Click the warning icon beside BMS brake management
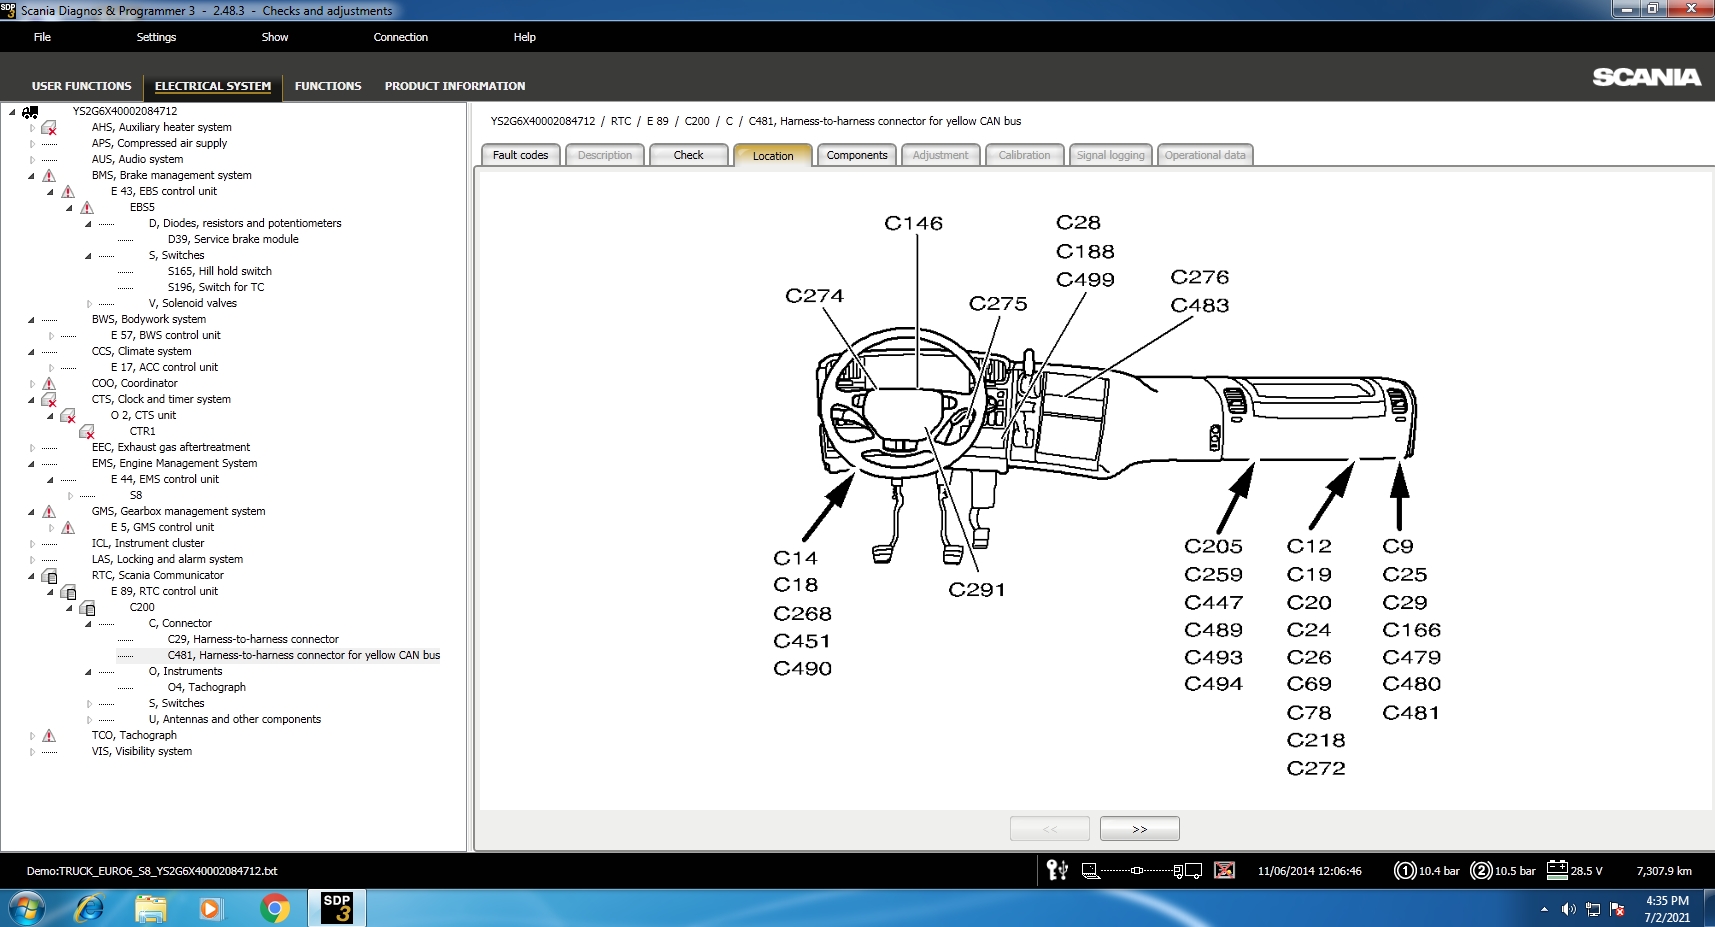The width and height of the screenshot is (1715, 927). click(49, 176)
